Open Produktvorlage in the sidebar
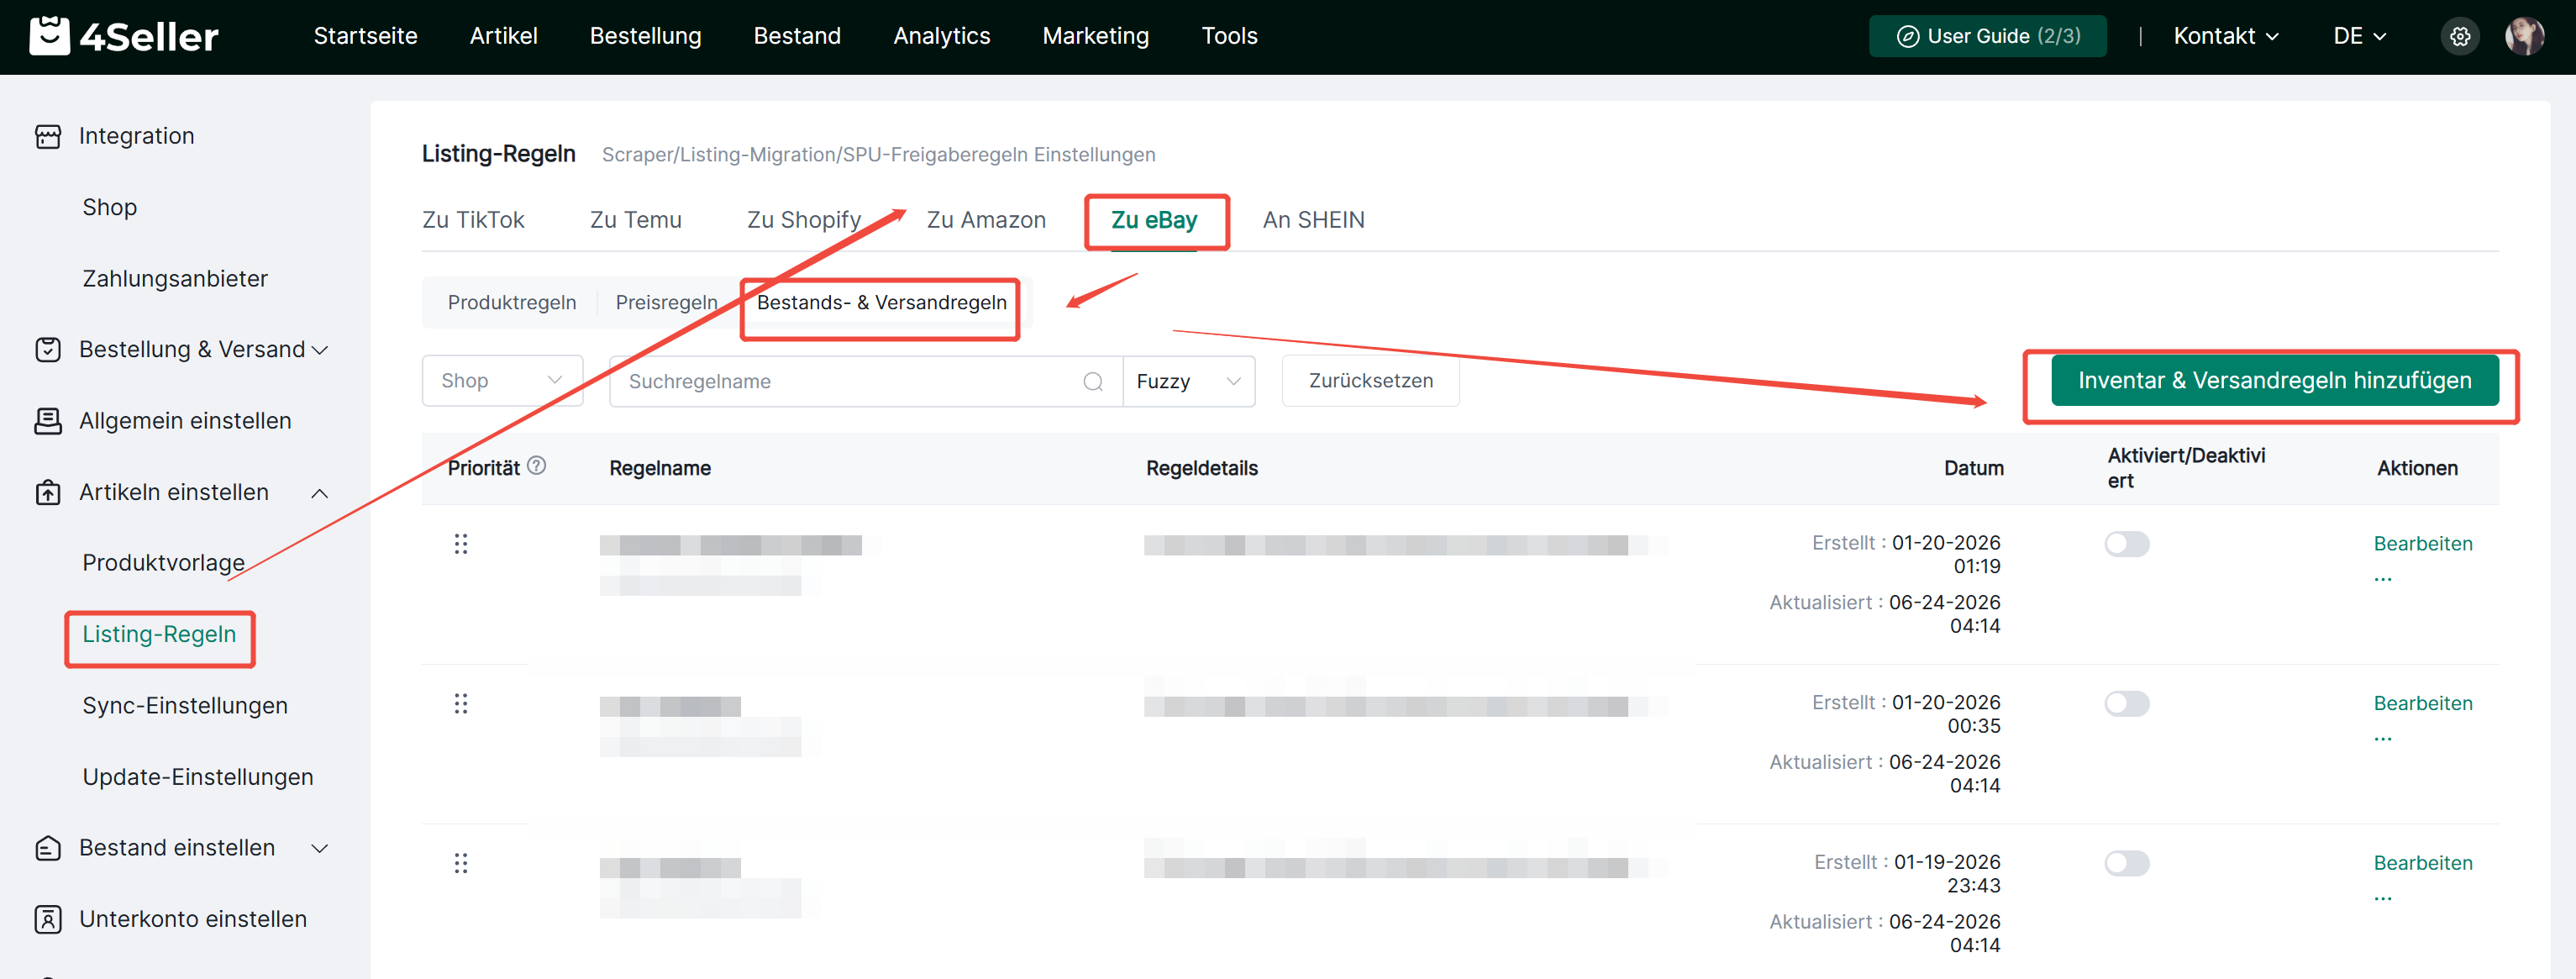 click(164, 563)
